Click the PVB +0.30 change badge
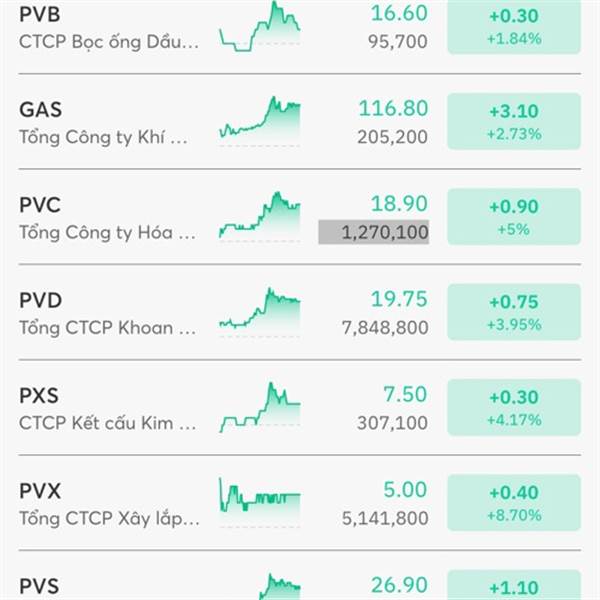The width and height of the screenshot is (600, 600). [514, 26]
